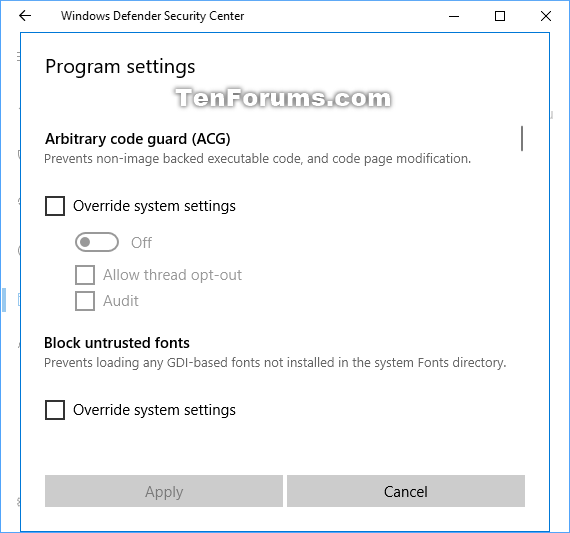The image size is (570, 533).
Task: Tick the Audit checkbox
Action: (85, 301)
